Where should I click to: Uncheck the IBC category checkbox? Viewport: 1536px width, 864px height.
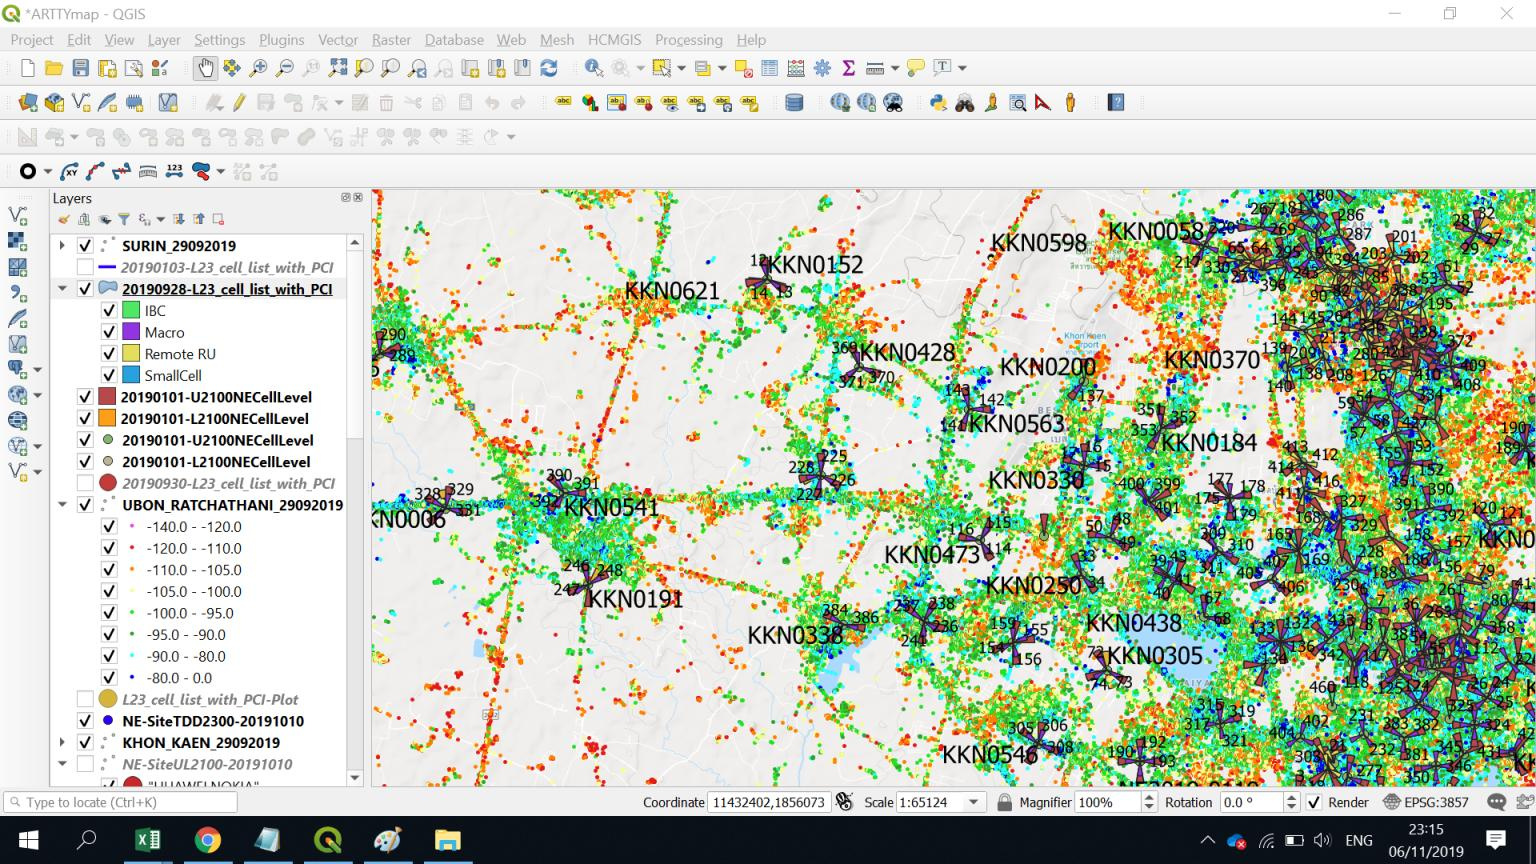[109, 311]
